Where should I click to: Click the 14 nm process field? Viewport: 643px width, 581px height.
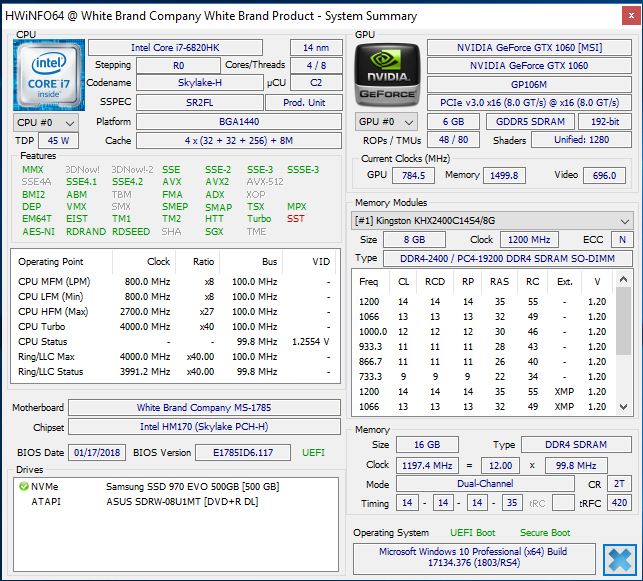316,48
